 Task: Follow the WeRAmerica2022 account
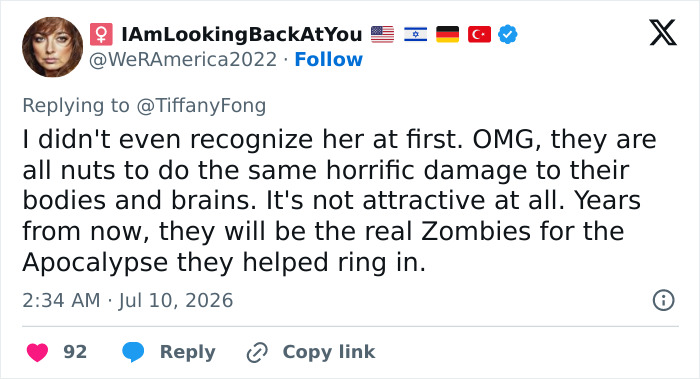click(329, 59)
